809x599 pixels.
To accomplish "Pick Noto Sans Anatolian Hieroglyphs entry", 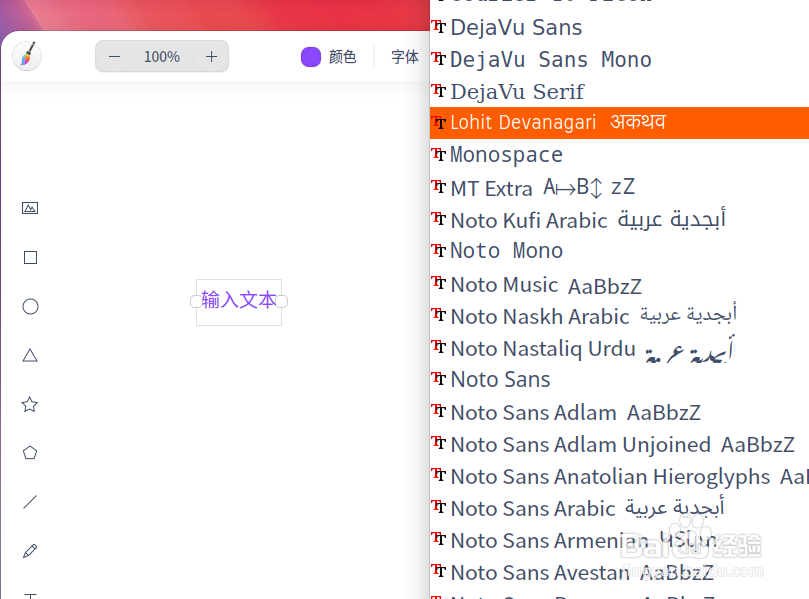I will pyautogui.click(x=619, y=477).
